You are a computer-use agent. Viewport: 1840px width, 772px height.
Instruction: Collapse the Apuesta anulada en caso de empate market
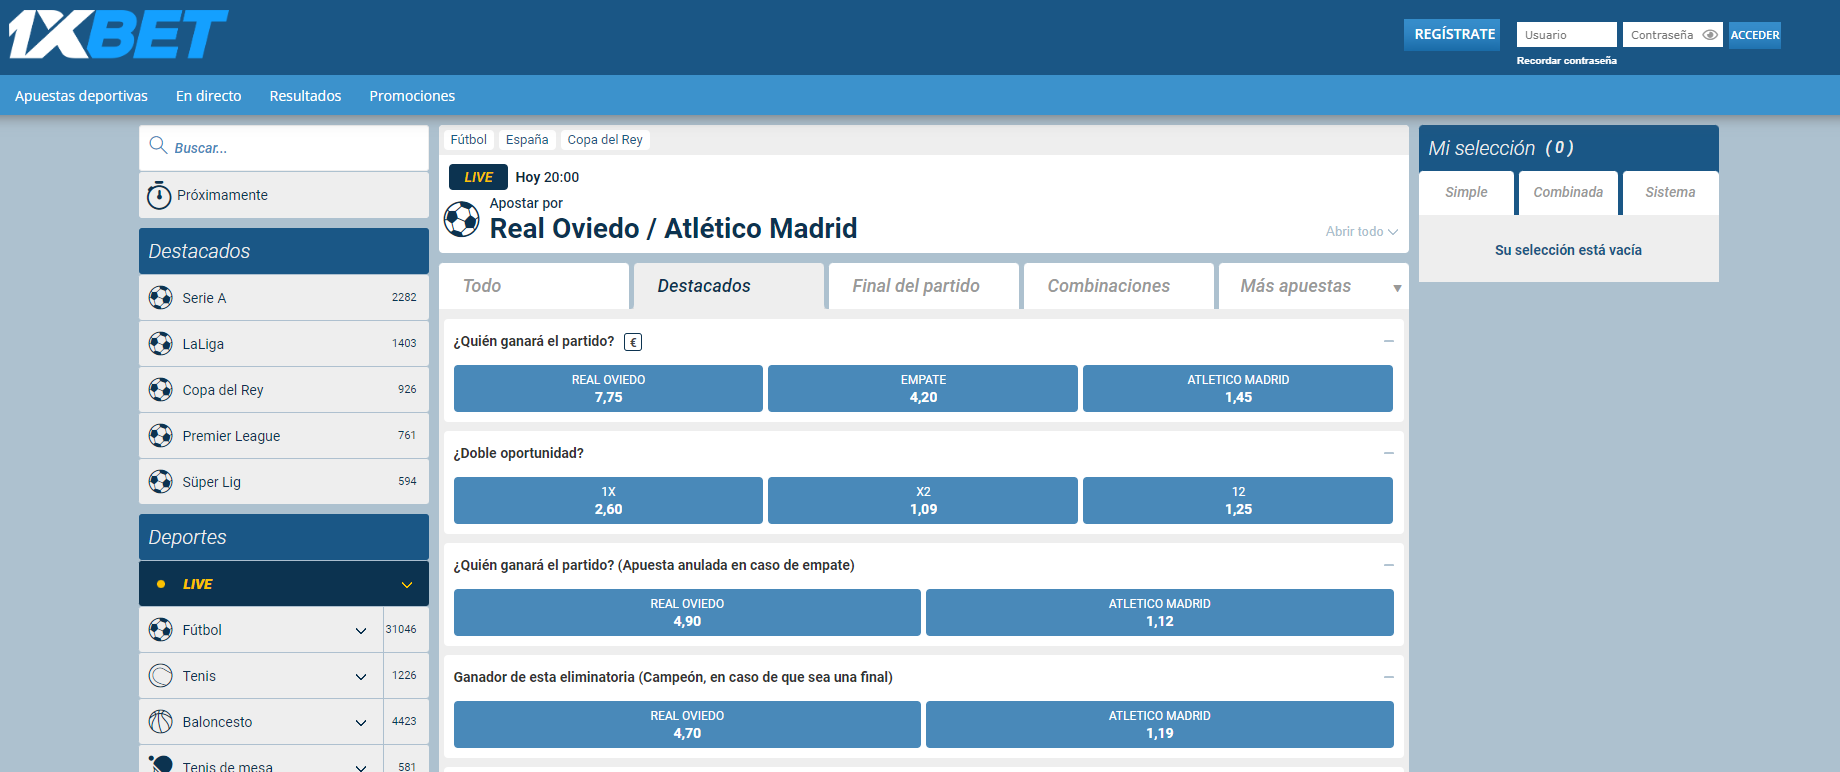click(x=1389, y=565)
